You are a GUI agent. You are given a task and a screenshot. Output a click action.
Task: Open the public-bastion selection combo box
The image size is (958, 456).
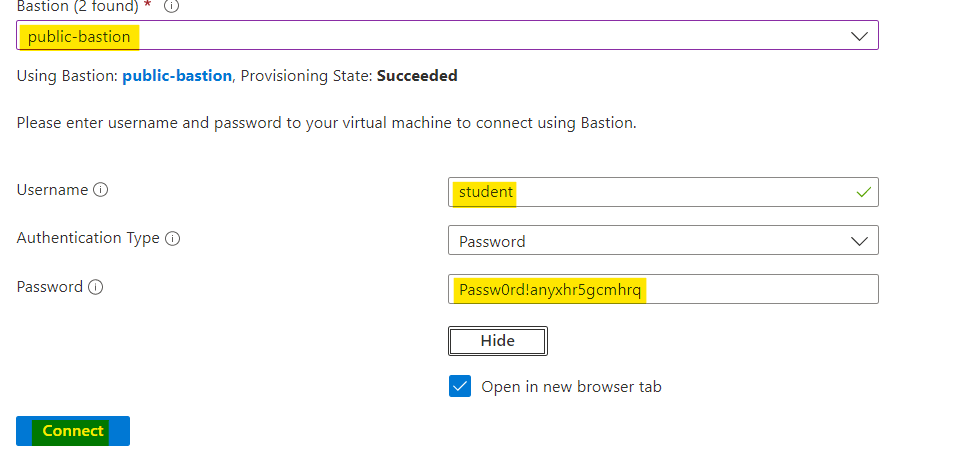click(447, 36)
